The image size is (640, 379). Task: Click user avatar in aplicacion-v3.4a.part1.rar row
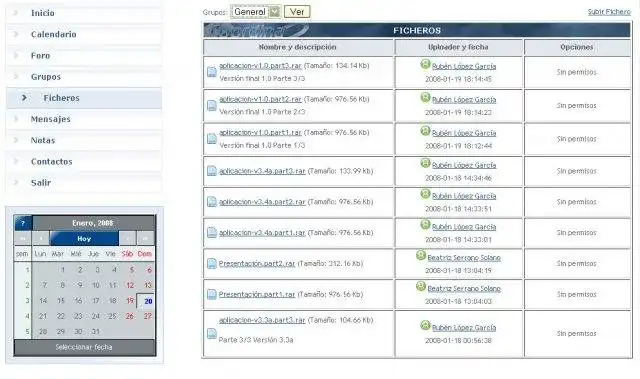pos(425,225)
